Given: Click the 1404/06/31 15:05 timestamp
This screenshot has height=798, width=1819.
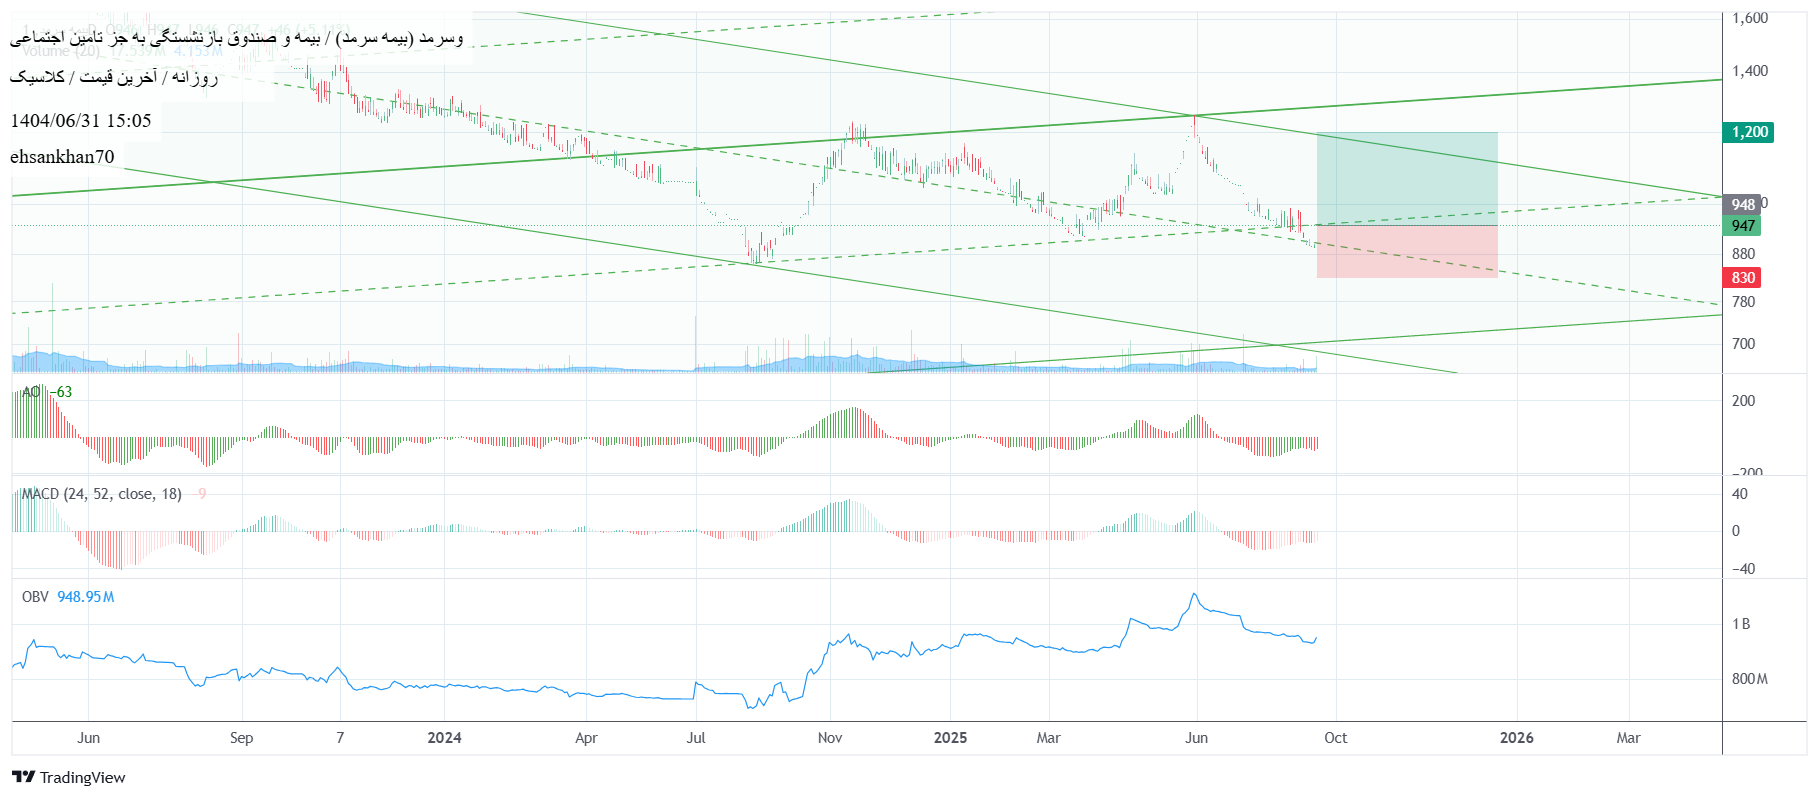Looking at the screenshot, I should (x=81, y=121).
